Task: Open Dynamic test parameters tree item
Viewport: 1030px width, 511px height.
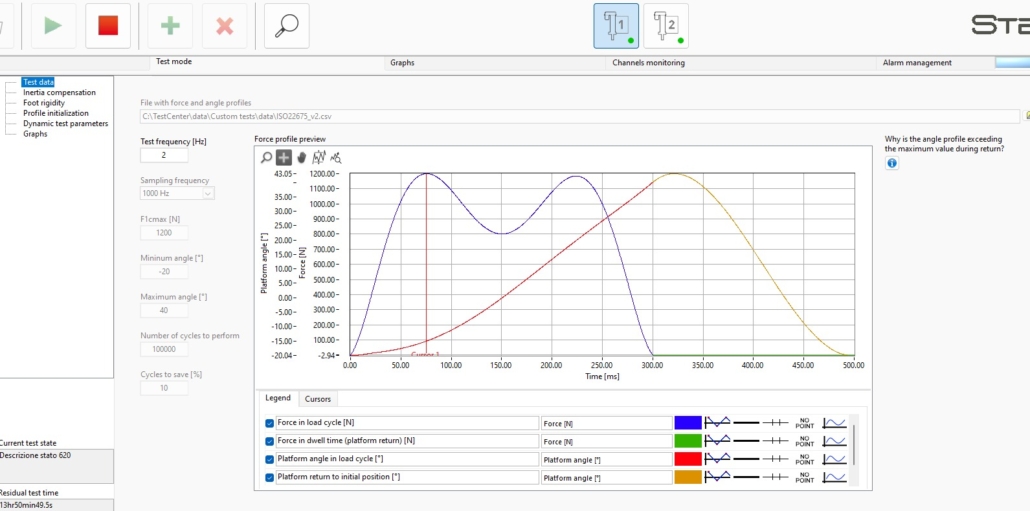Action: click(x=66, y=123)
